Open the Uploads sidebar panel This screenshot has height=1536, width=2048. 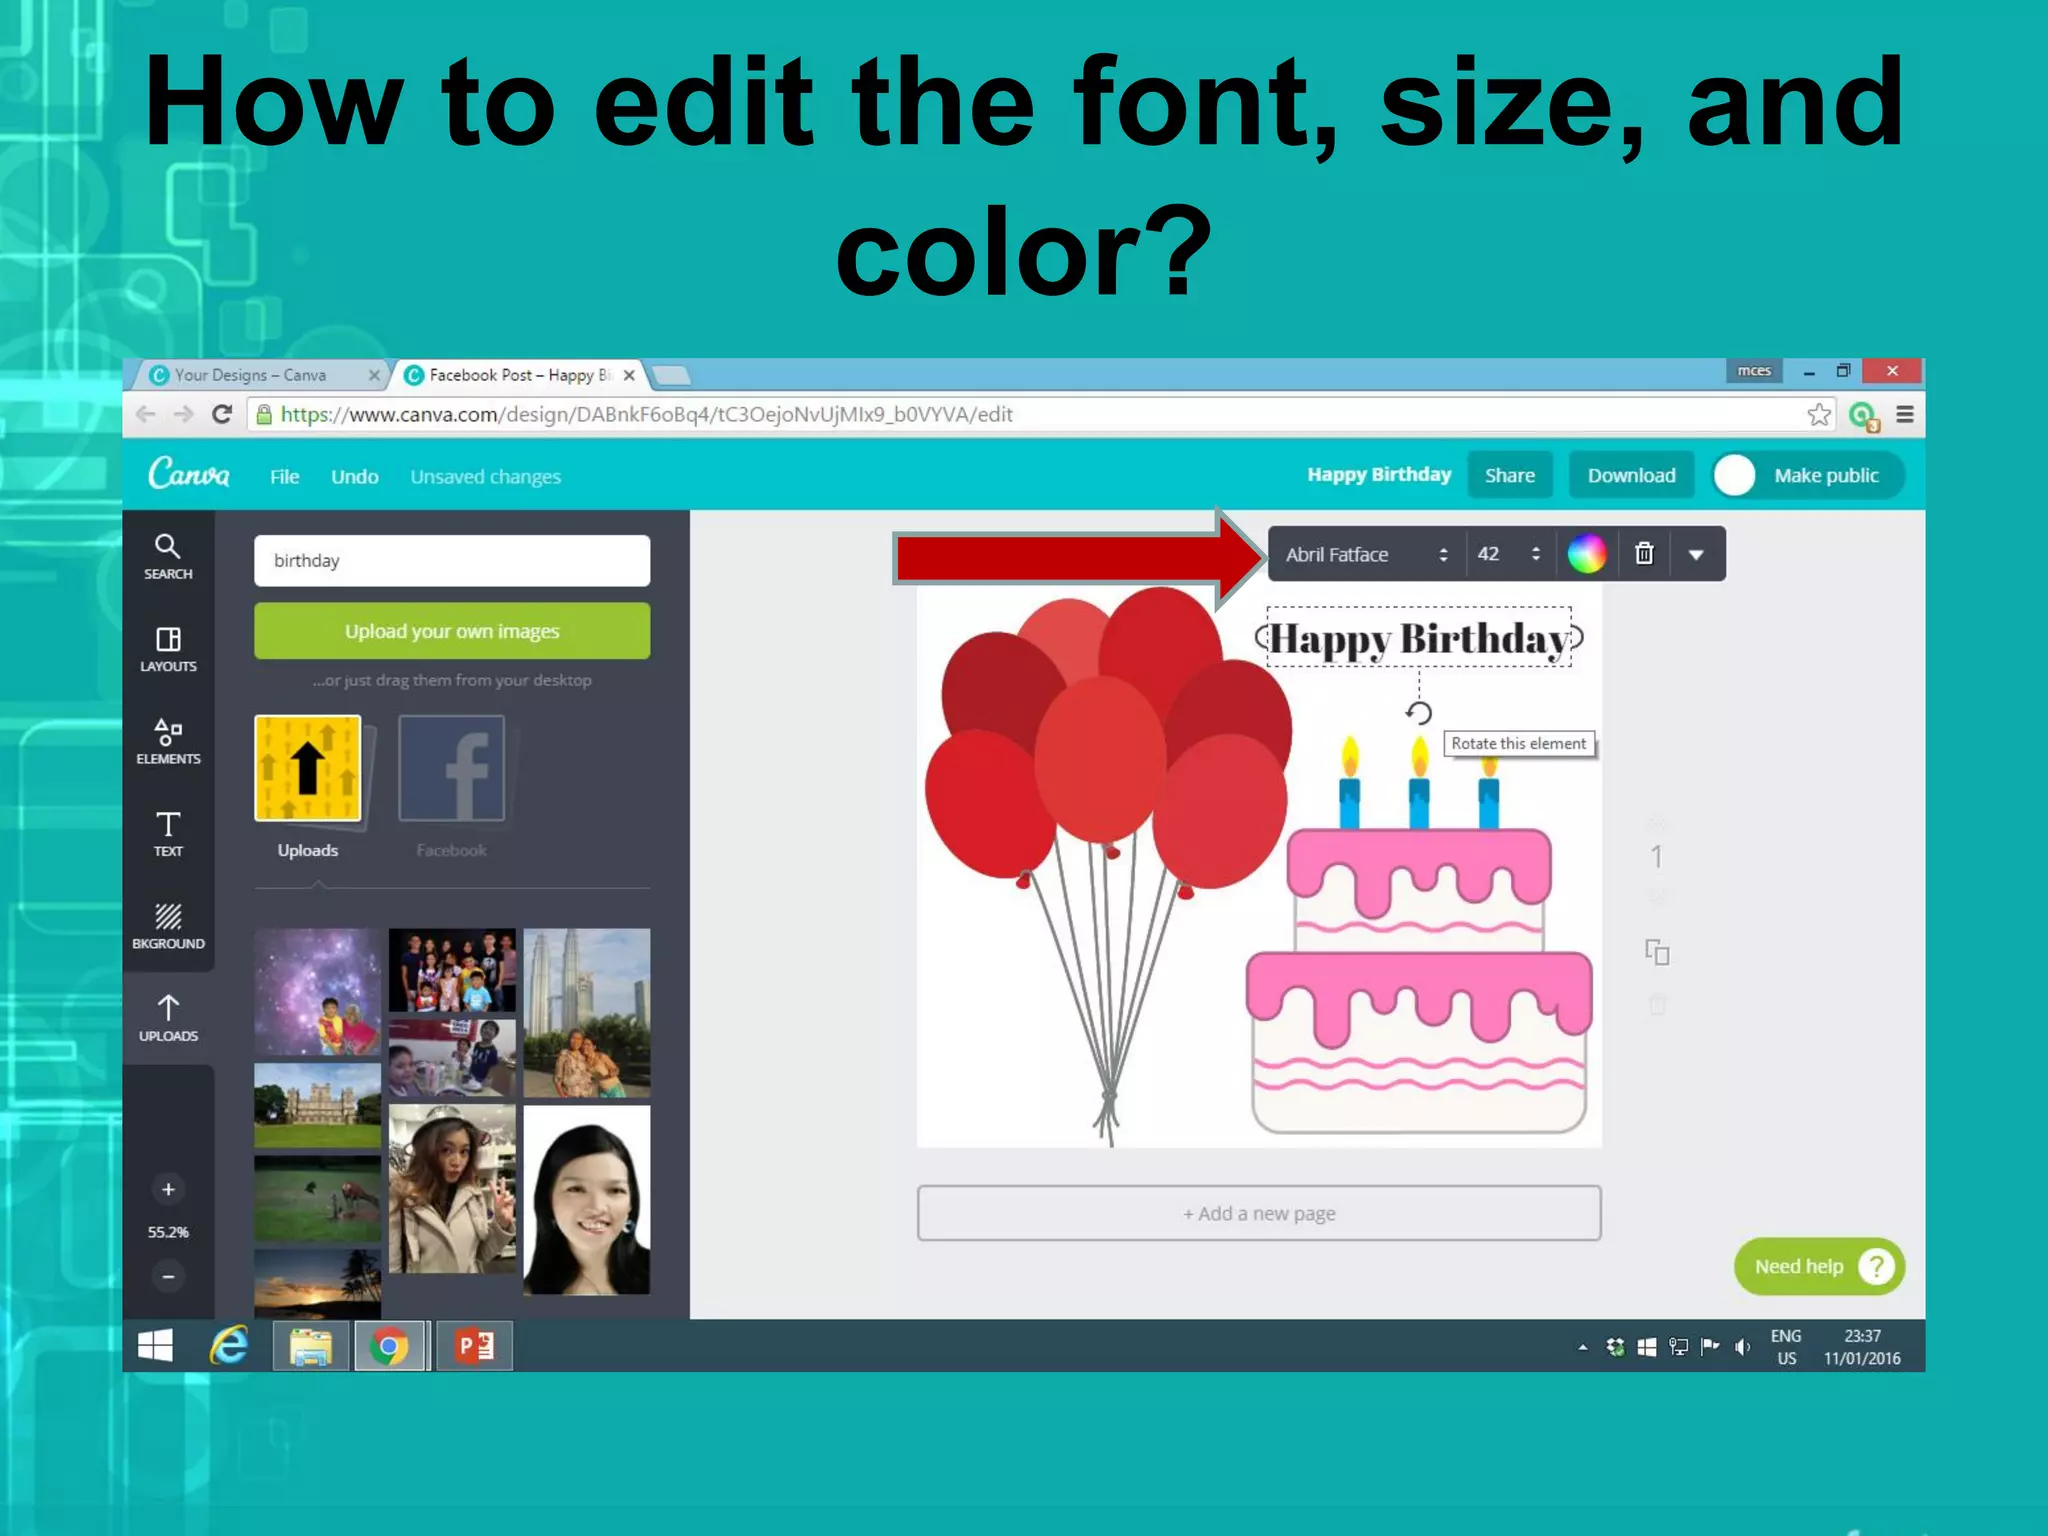(x=168, y=1018)
